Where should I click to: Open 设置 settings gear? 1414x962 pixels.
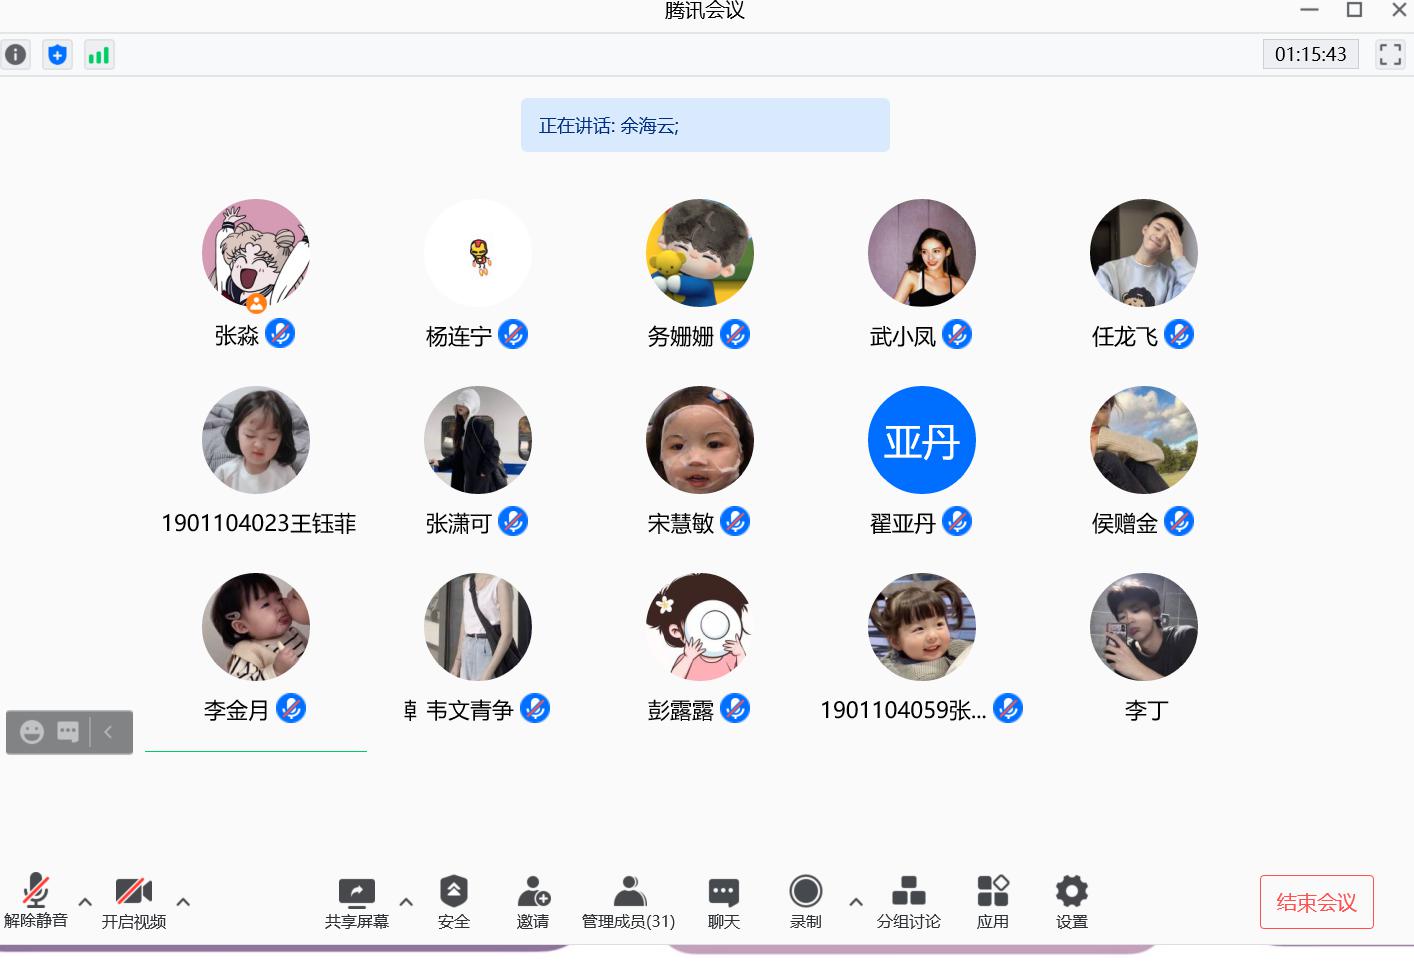click(1071, 901)
